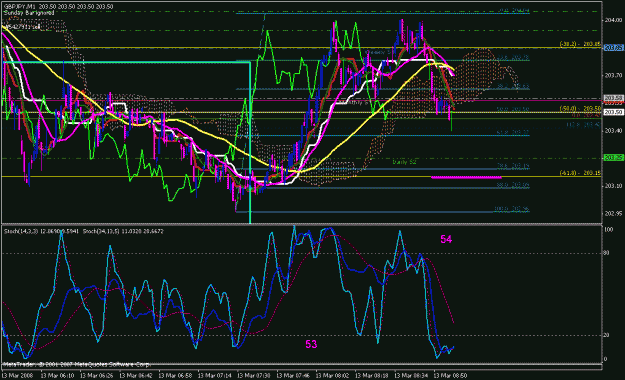Click the 203.70 price axis label
The height and width of the screenshot is (380, 625).
[613, 75]
